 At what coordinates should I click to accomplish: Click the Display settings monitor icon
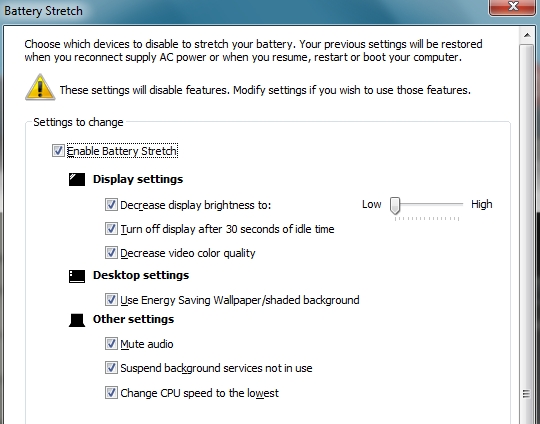click(77, 179)
